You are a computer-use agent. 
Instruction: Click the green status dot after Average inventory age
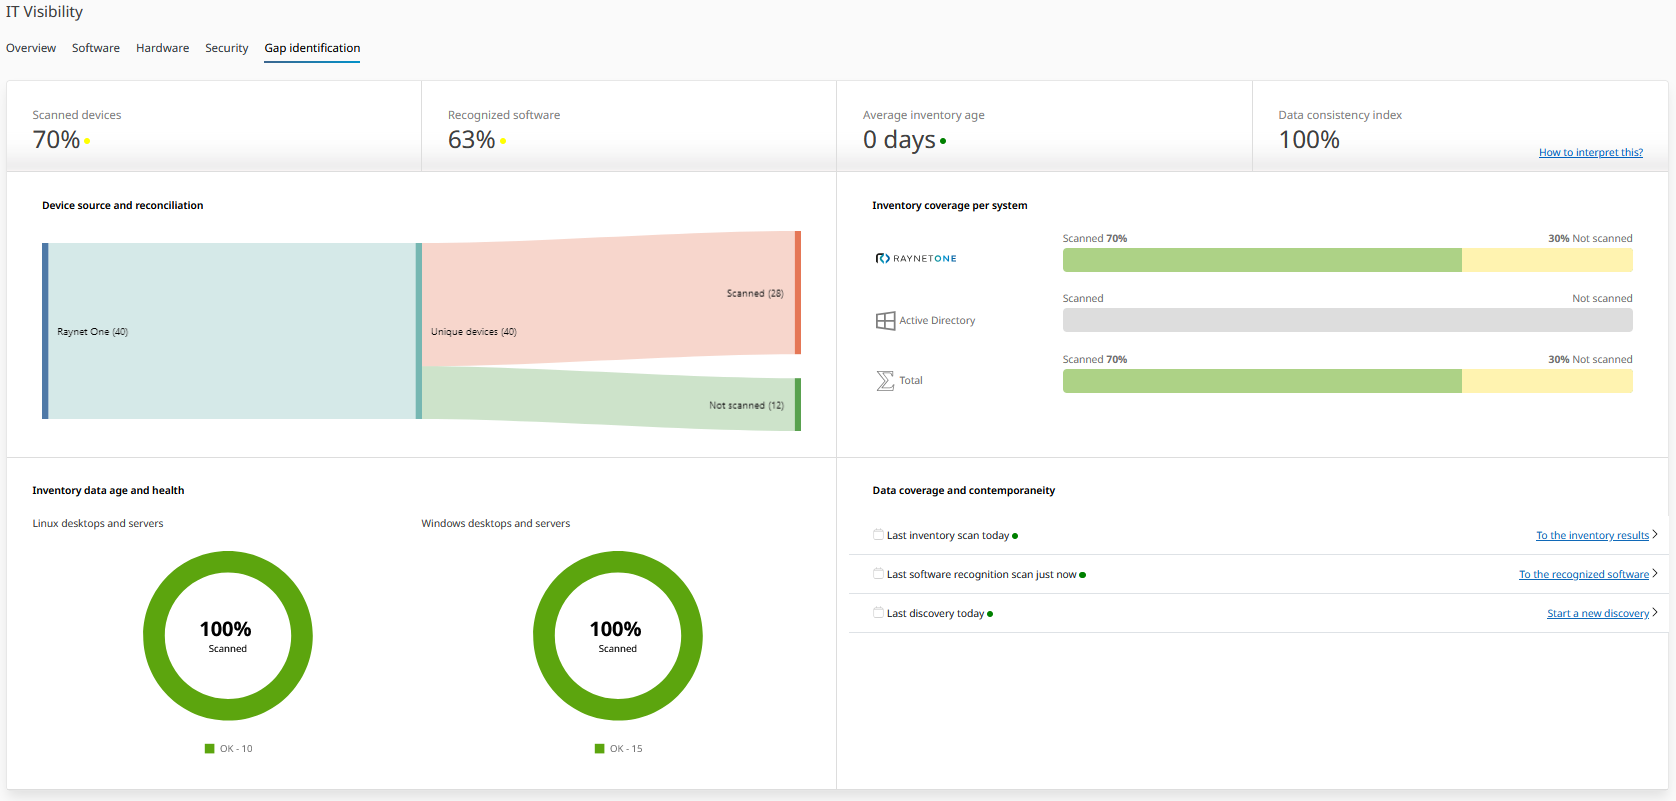(x=943, y=141)
